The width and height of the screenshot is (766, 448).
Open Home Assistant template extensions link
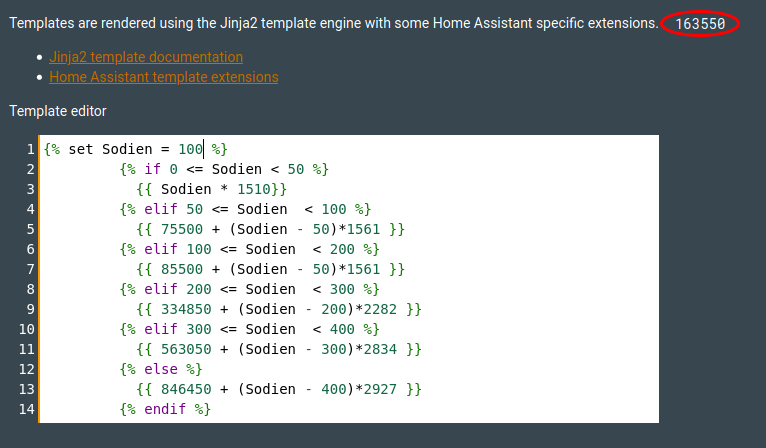(x=164, y=77)
